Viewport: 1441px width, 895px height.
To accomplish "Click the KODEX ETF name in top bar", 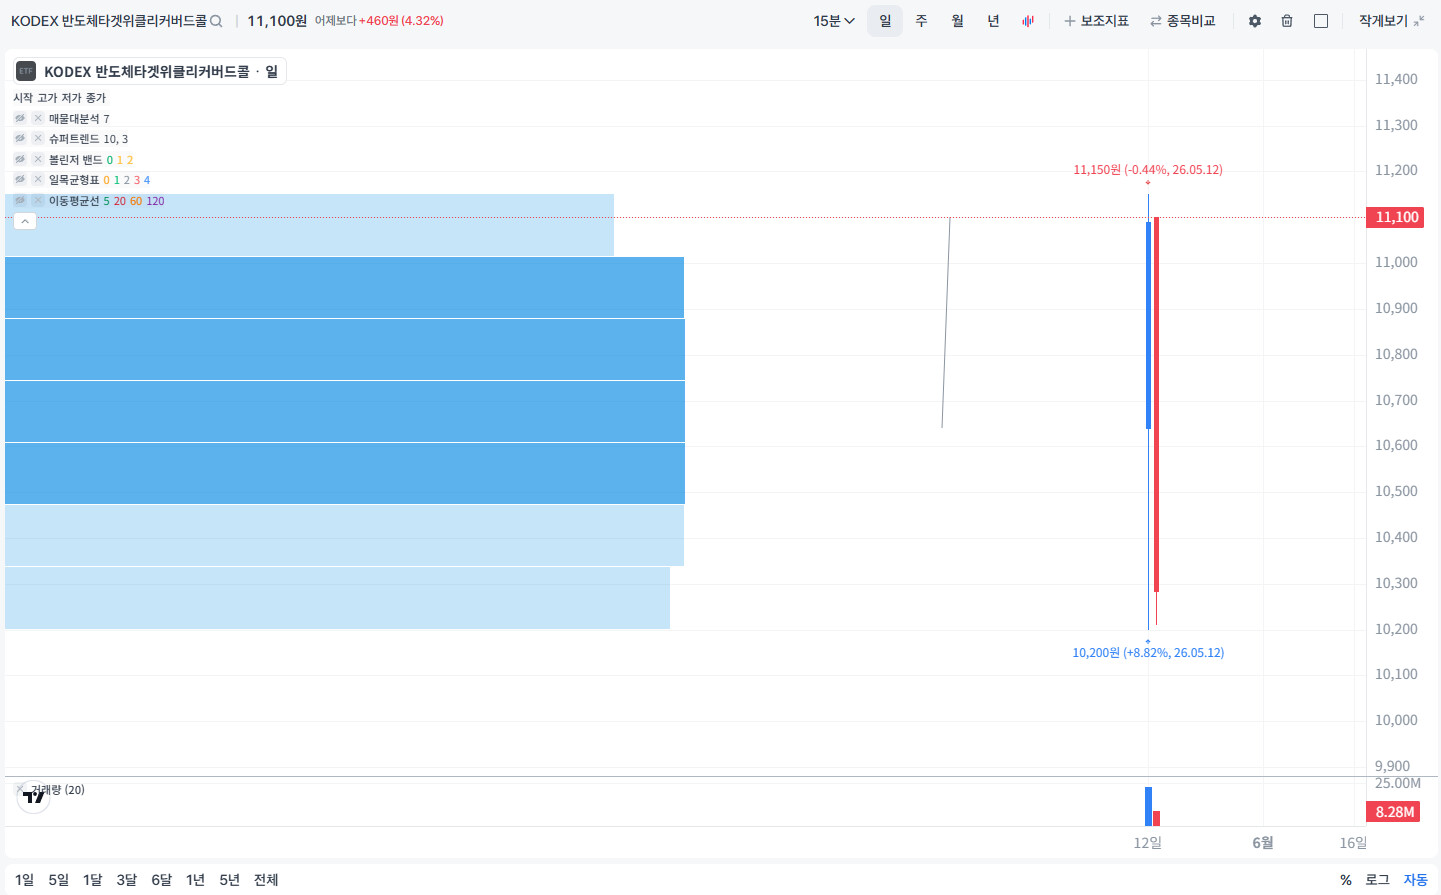I will pos(109,21).
